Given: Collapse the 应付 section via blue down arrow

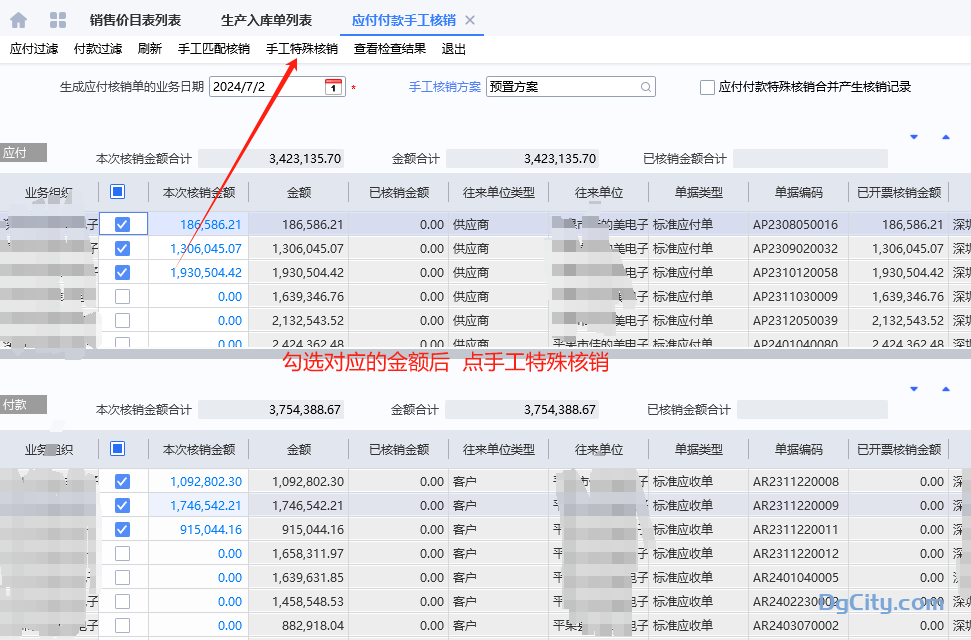Looking at the screenshot, I should (912, 135).
